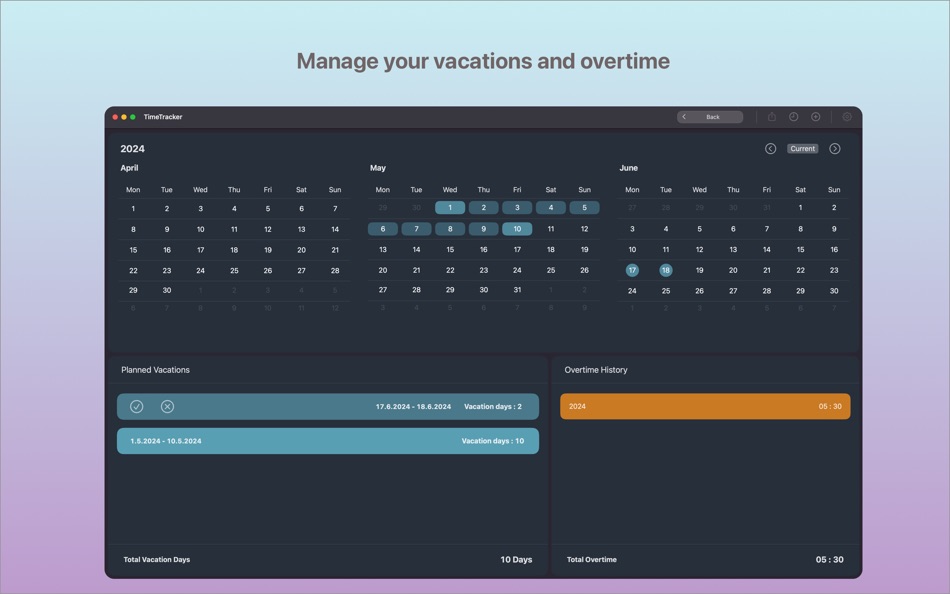Viewport: 950px width, 594px height.
Task: Select May 15 in the calendar
Action: (x=450, y=250)
